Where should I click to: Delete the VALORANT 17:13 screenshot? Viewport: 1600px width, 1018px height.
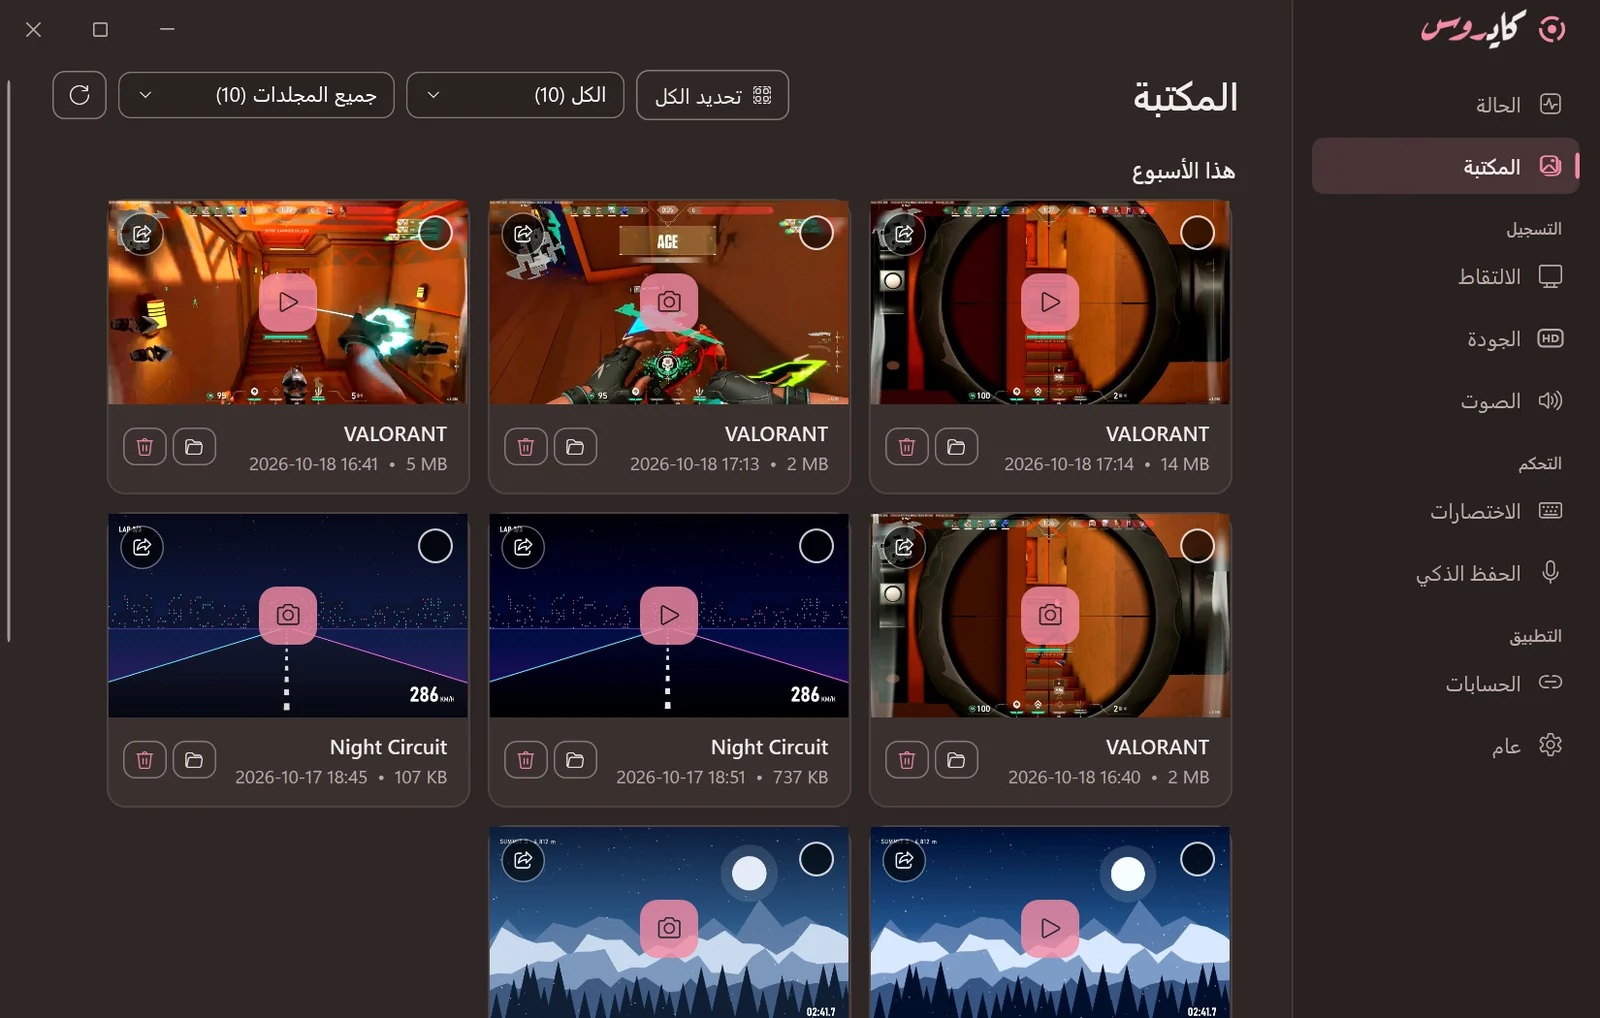[x=526, y=447]
